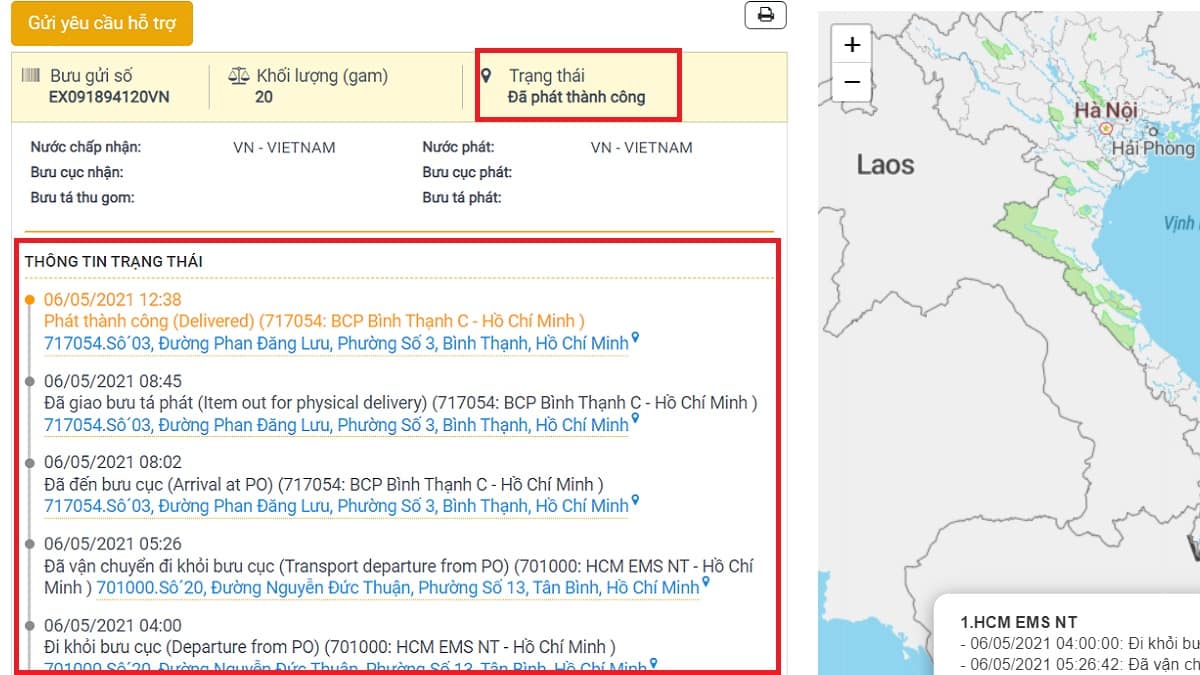Image resolution: width=1200 pixels, height=675 pixels.
Task: Click the timeline dot for 08:45 entry
Action: (x=30, y=381)
